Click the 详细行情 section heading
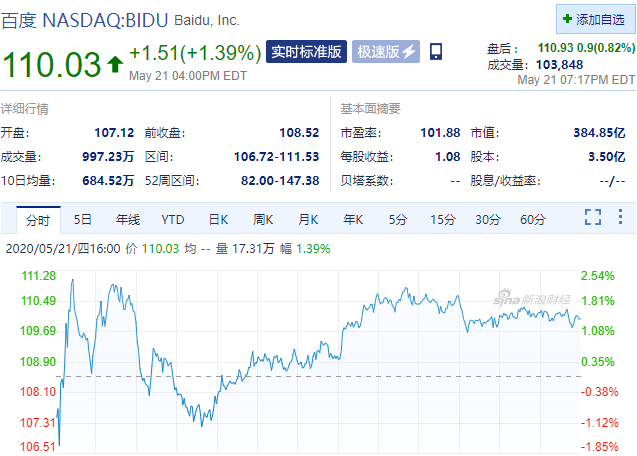The width and height of the screenshot is (637, 456). coord(25,109)
